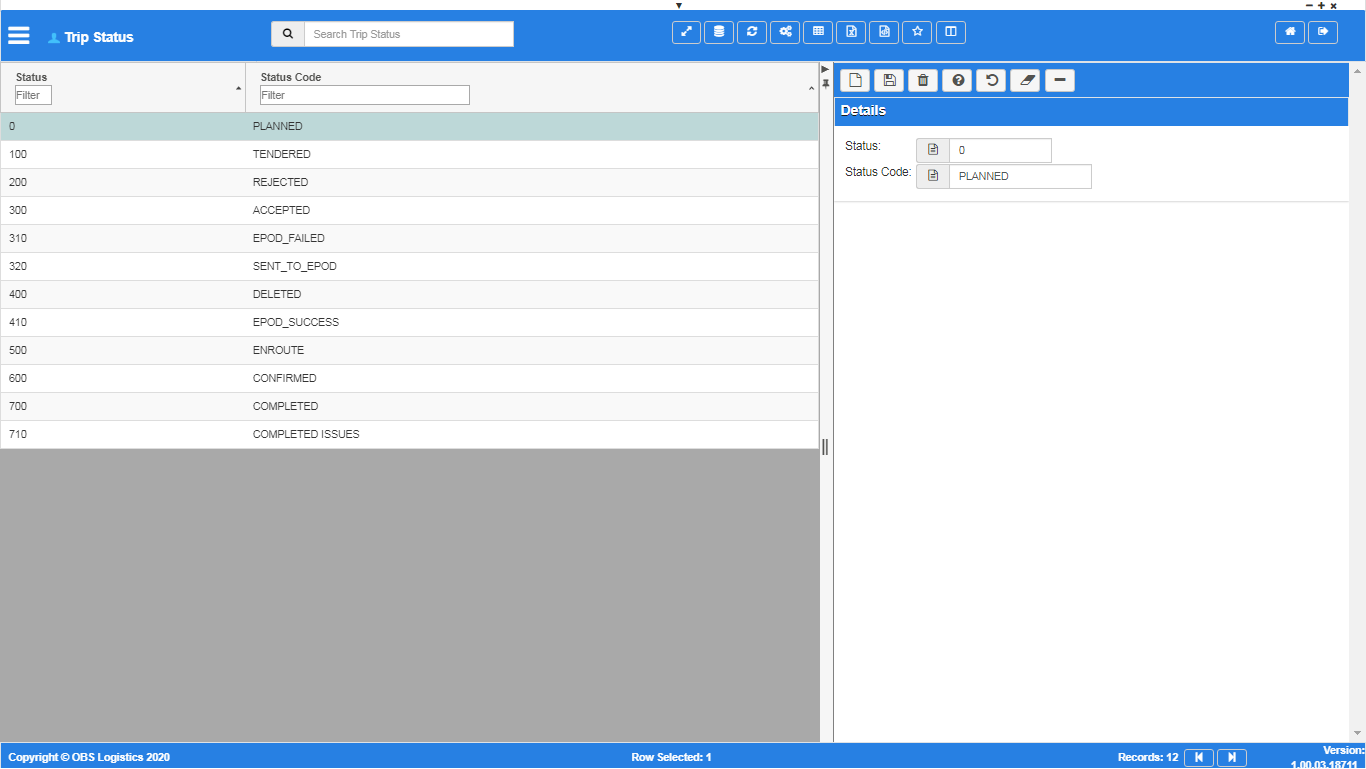The image size is (1366, 769).
Task: Select the PLANNED row
Action: pyautogui.click(x=409, y=126)
